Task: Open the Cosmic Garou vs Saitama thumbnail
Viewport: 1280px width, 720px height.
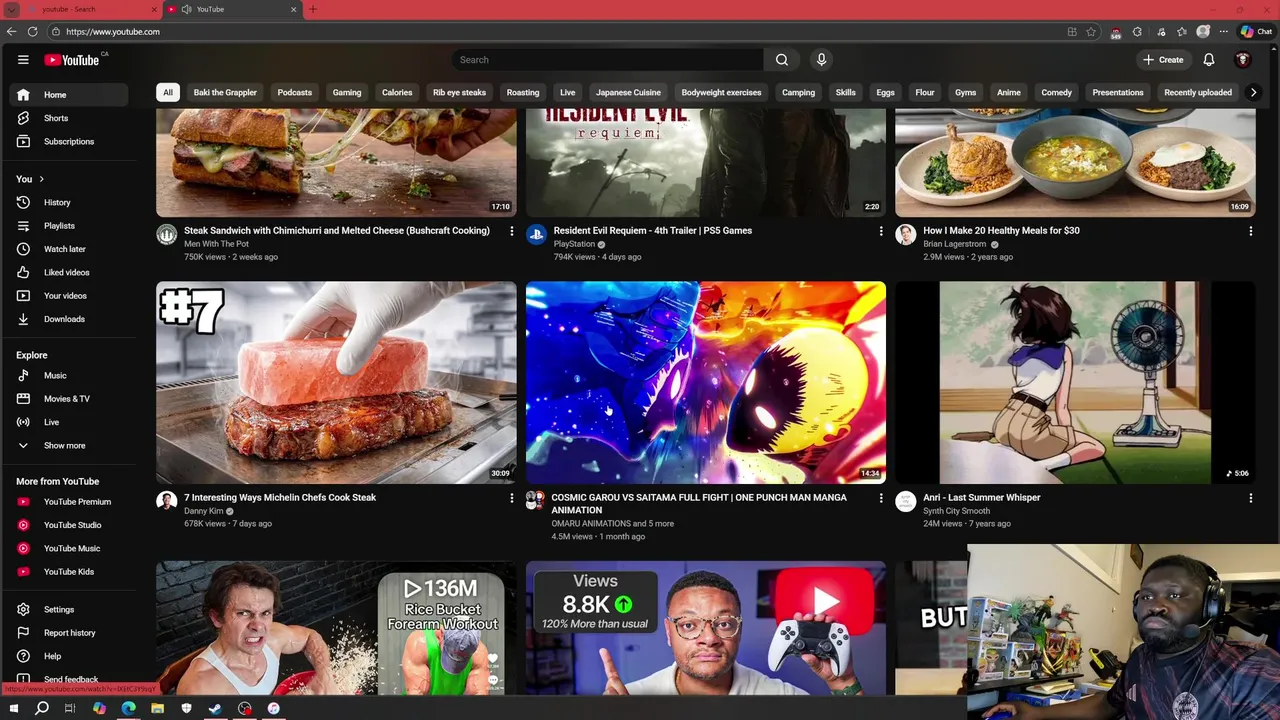Action: click(706, 382)
